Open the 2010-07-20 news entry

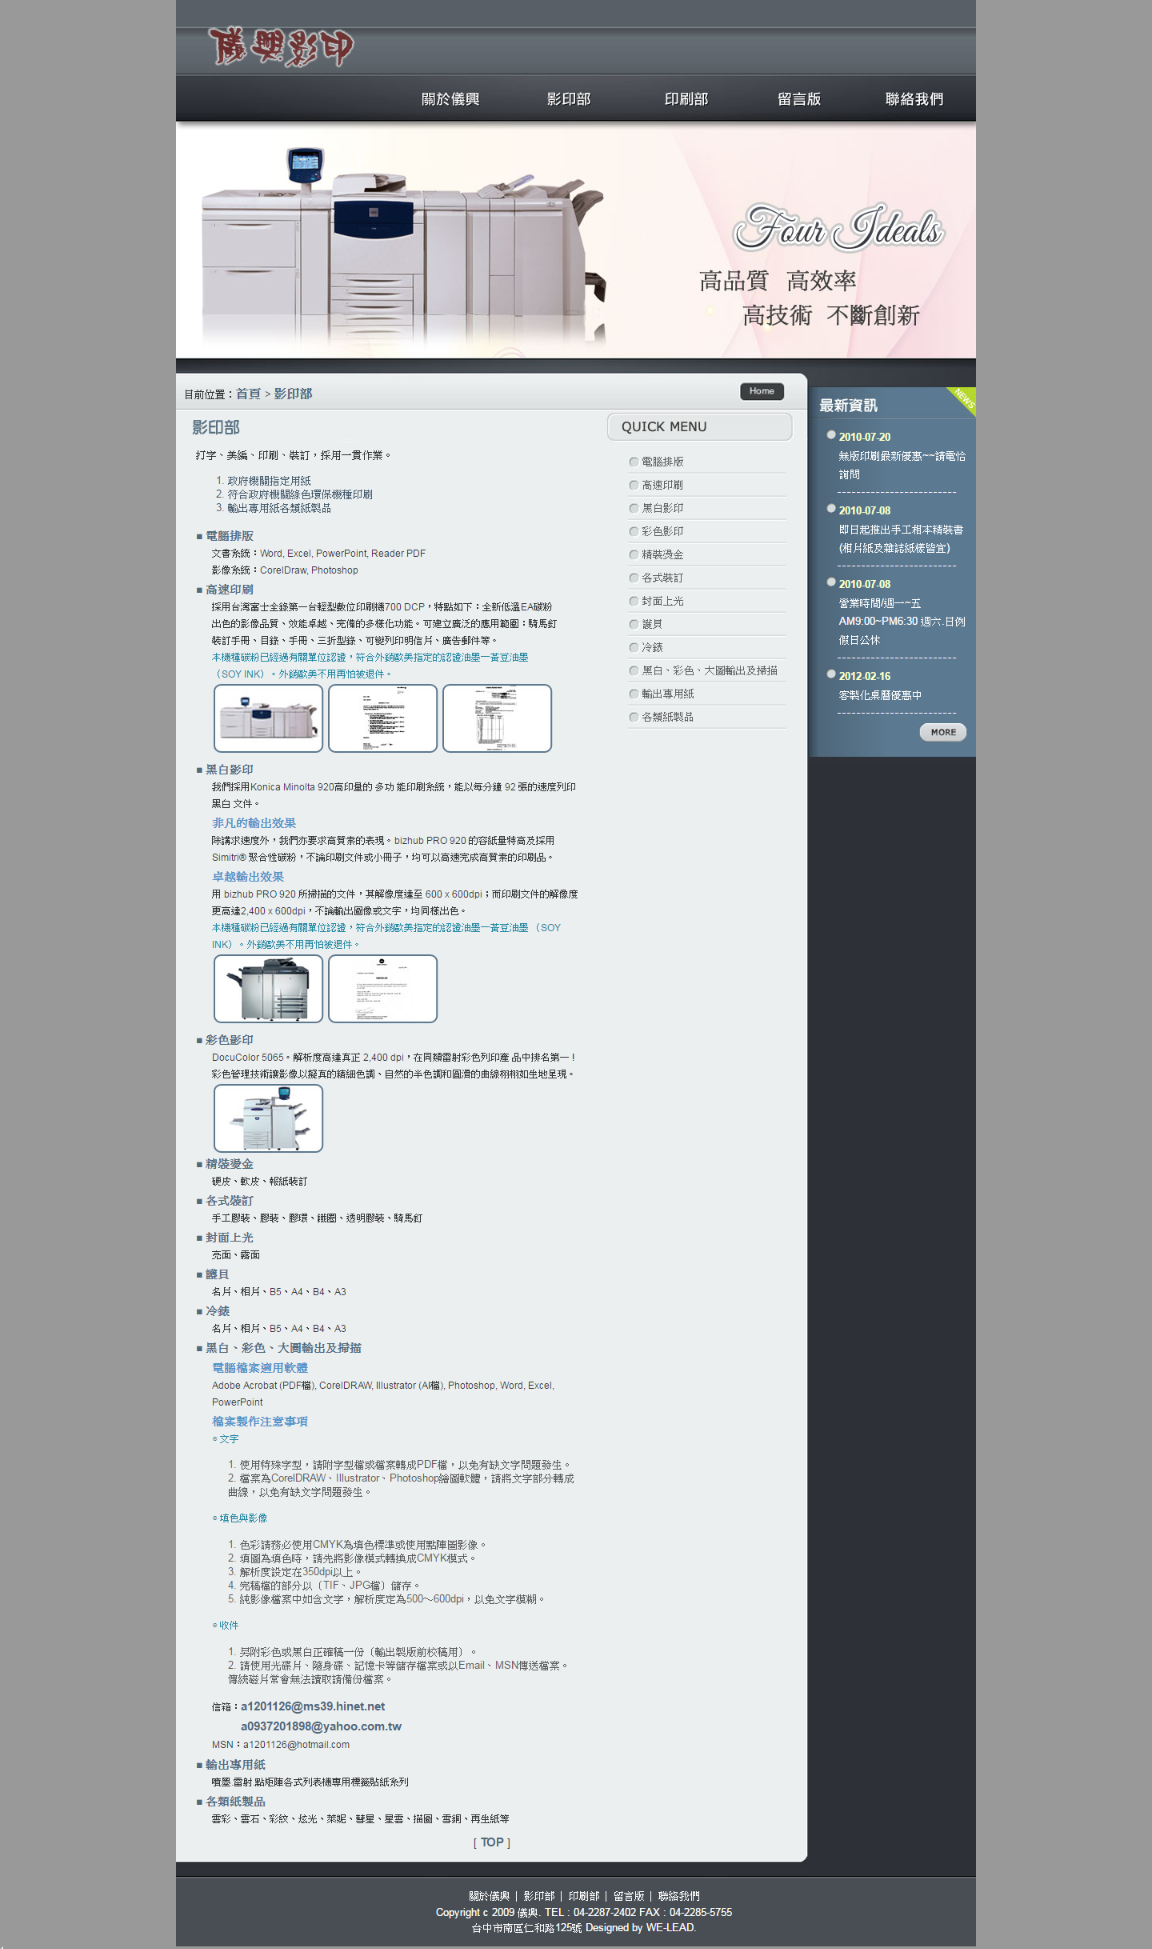pos(864,437)
